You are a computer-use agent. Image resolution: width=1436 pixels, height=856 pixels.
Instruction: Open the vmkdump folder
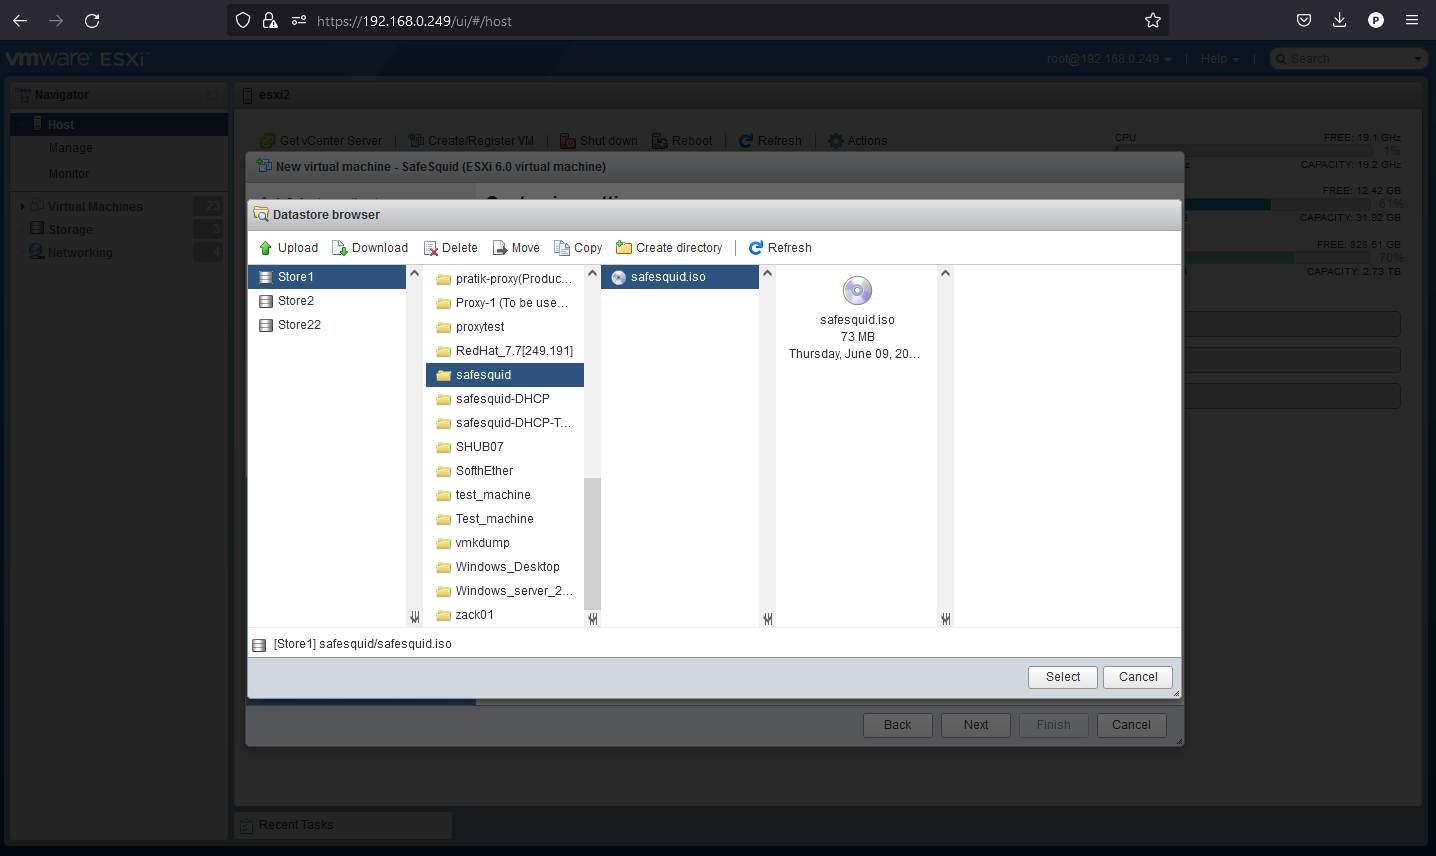click(x=505, y=543)
